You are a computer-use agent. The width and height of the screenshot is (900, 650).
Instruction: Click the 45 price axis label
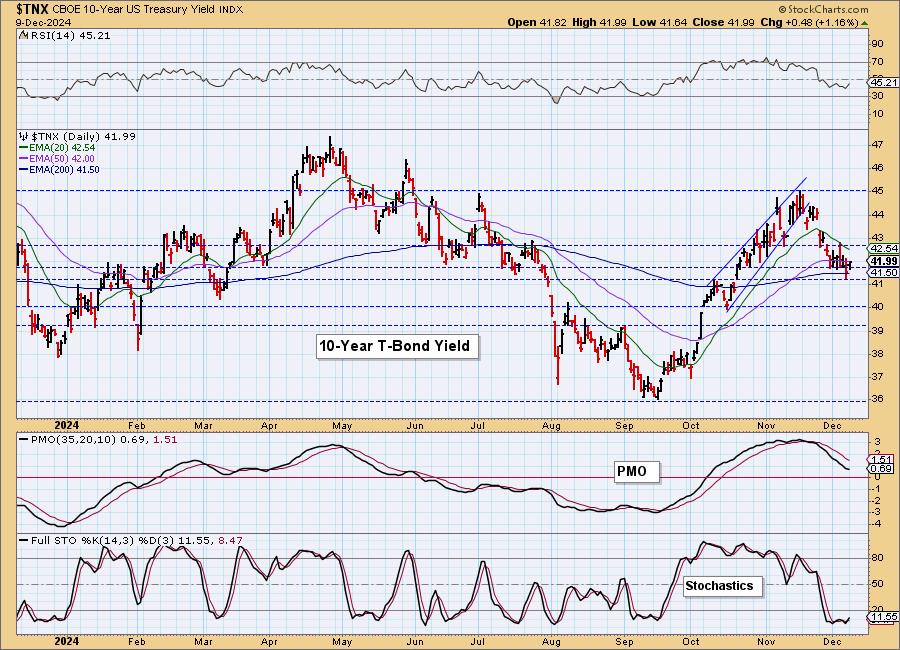tap(877, 191)
